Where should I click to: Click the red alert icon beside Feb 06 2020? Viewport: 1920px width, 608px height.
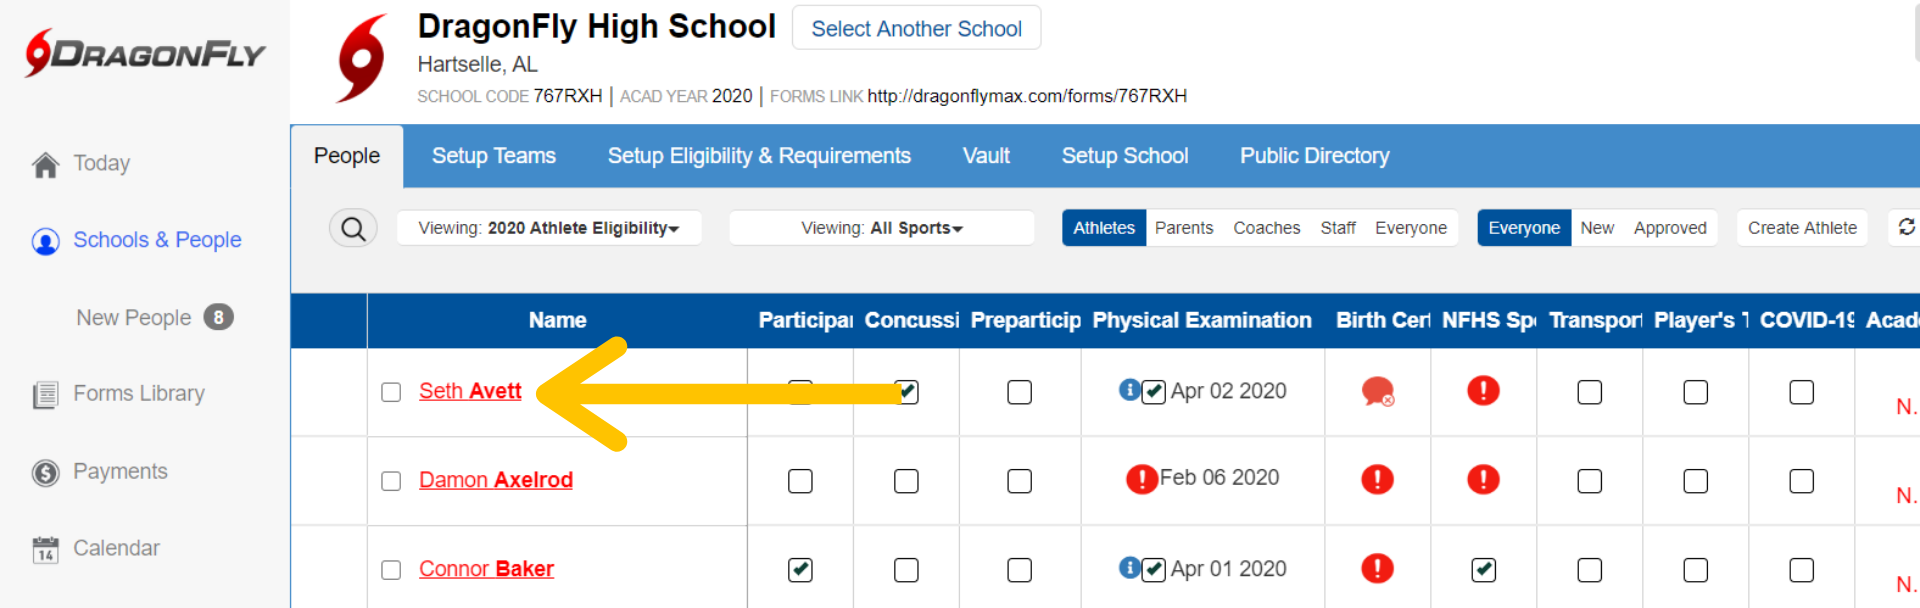[x=1141, y=479]
